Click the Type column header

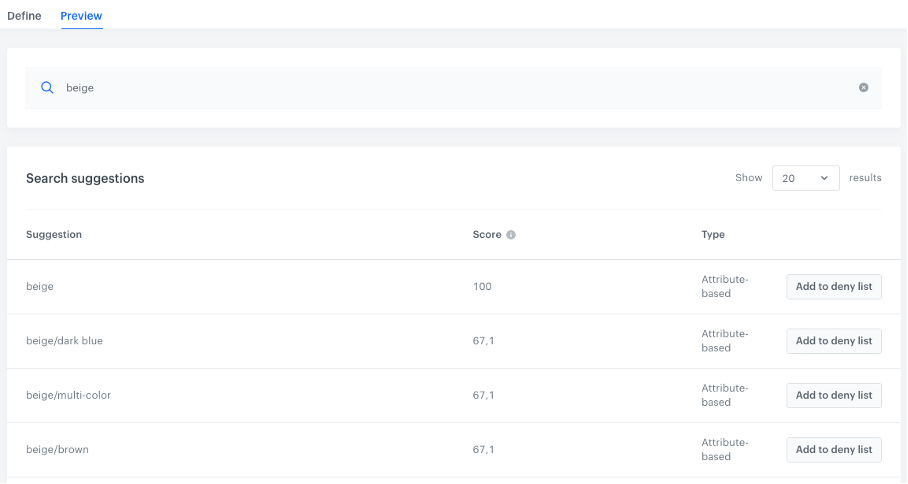[x=713, y=235]
